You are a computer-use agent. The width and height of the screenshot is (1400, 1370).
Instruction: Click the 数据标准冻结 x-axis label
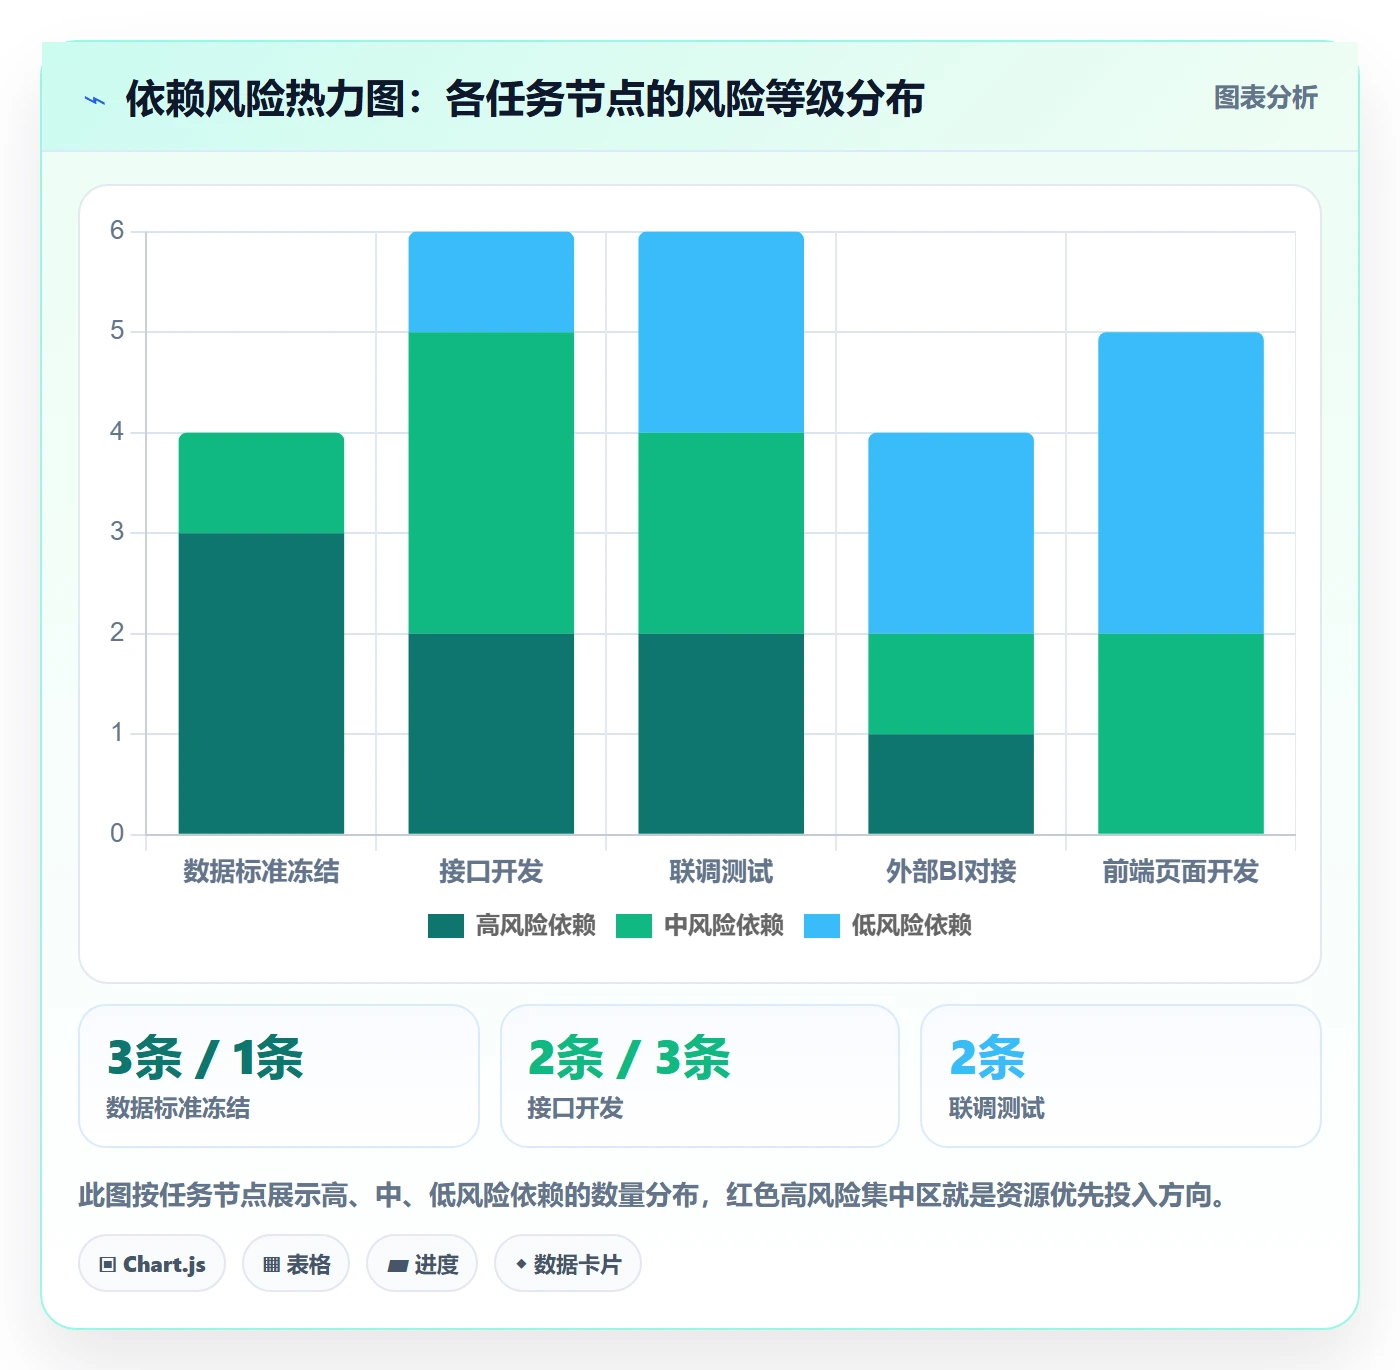(x=261, y=872)
